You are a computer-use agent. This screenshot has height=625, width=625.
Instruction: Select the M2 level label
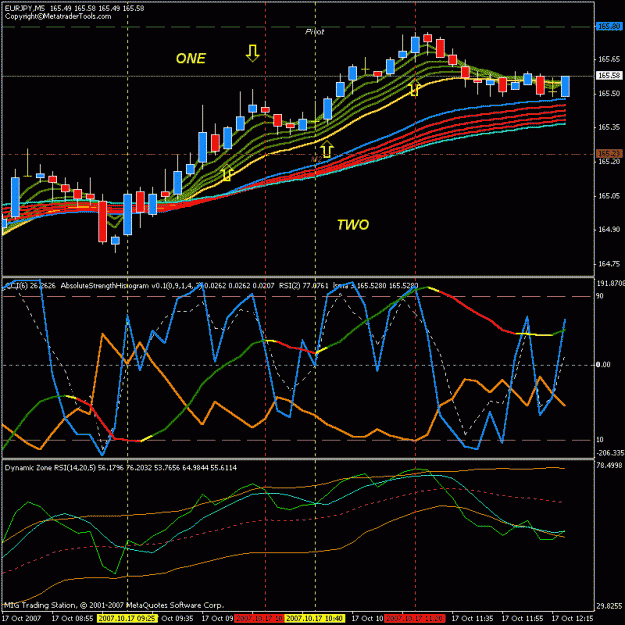(316, 159)
